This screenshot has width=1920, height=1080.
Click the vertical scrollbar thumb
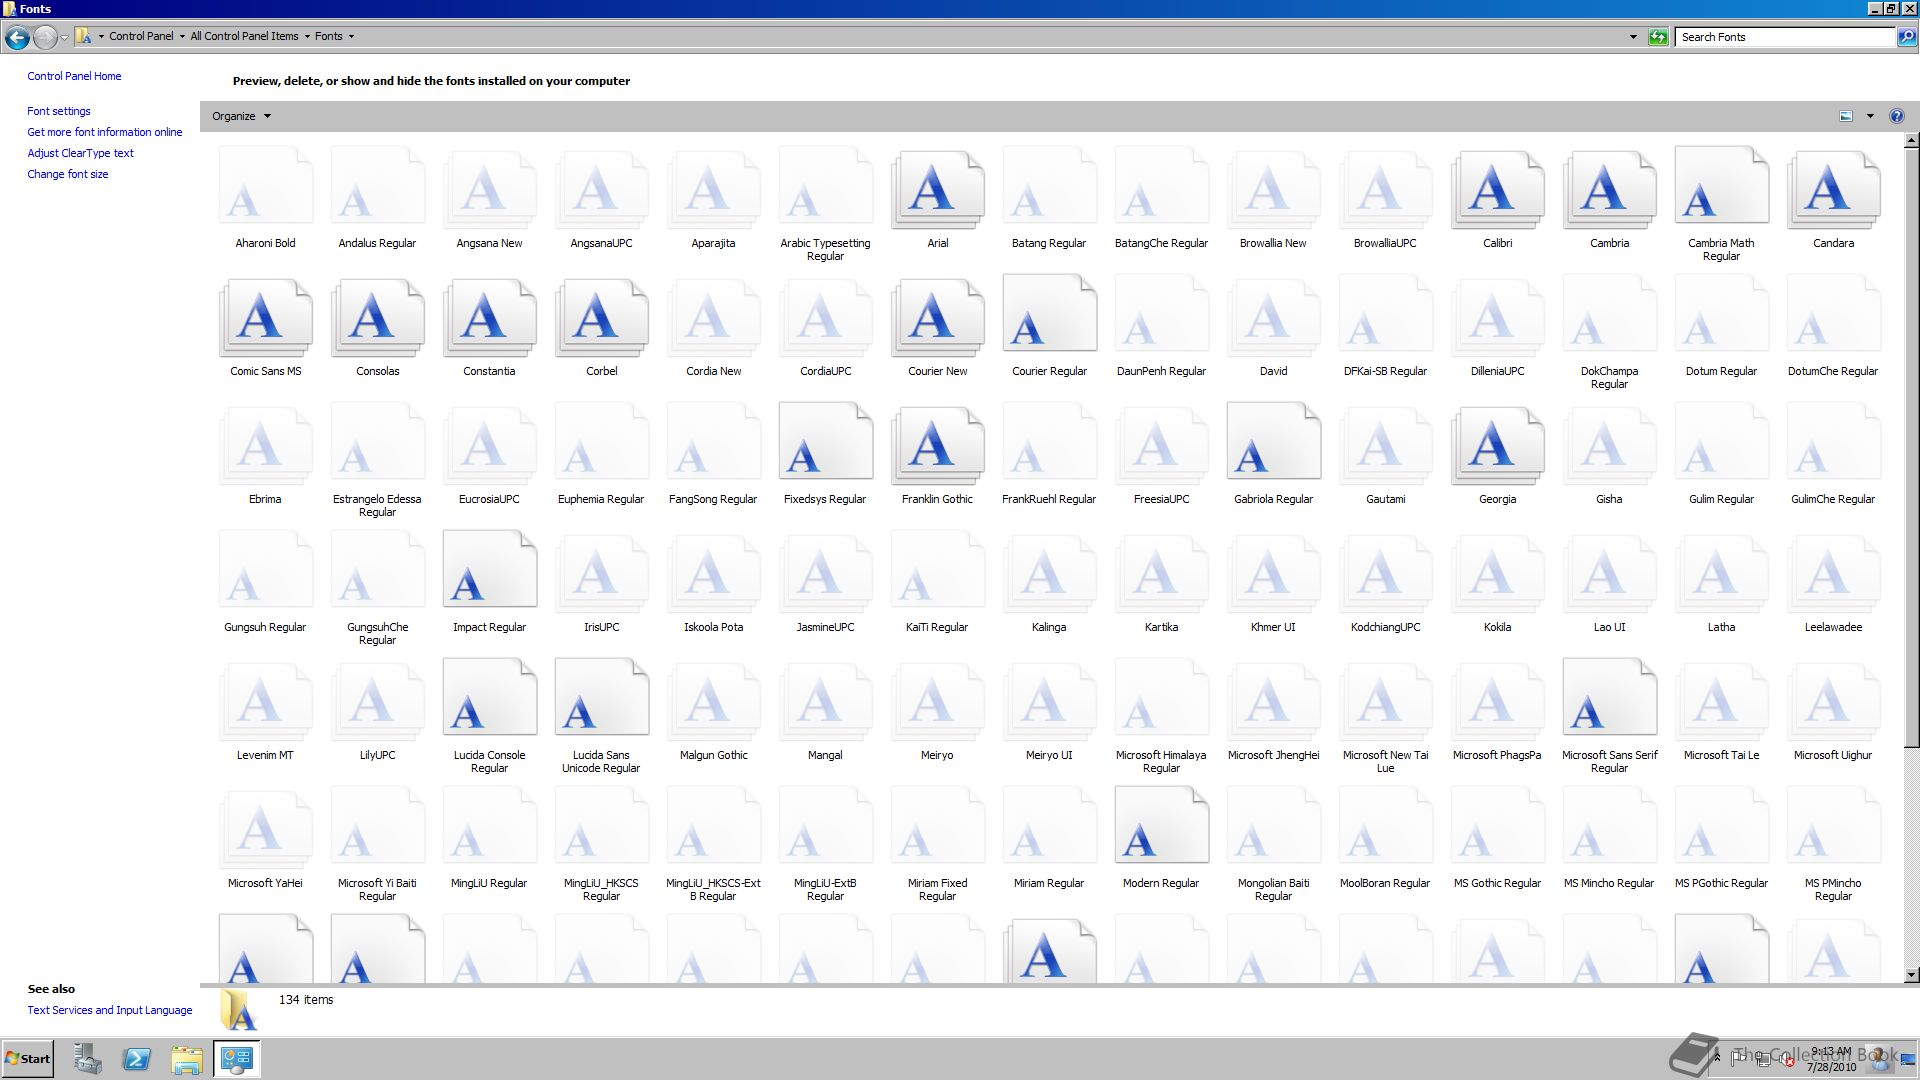pyautogui.click(x=1911, y=447)
